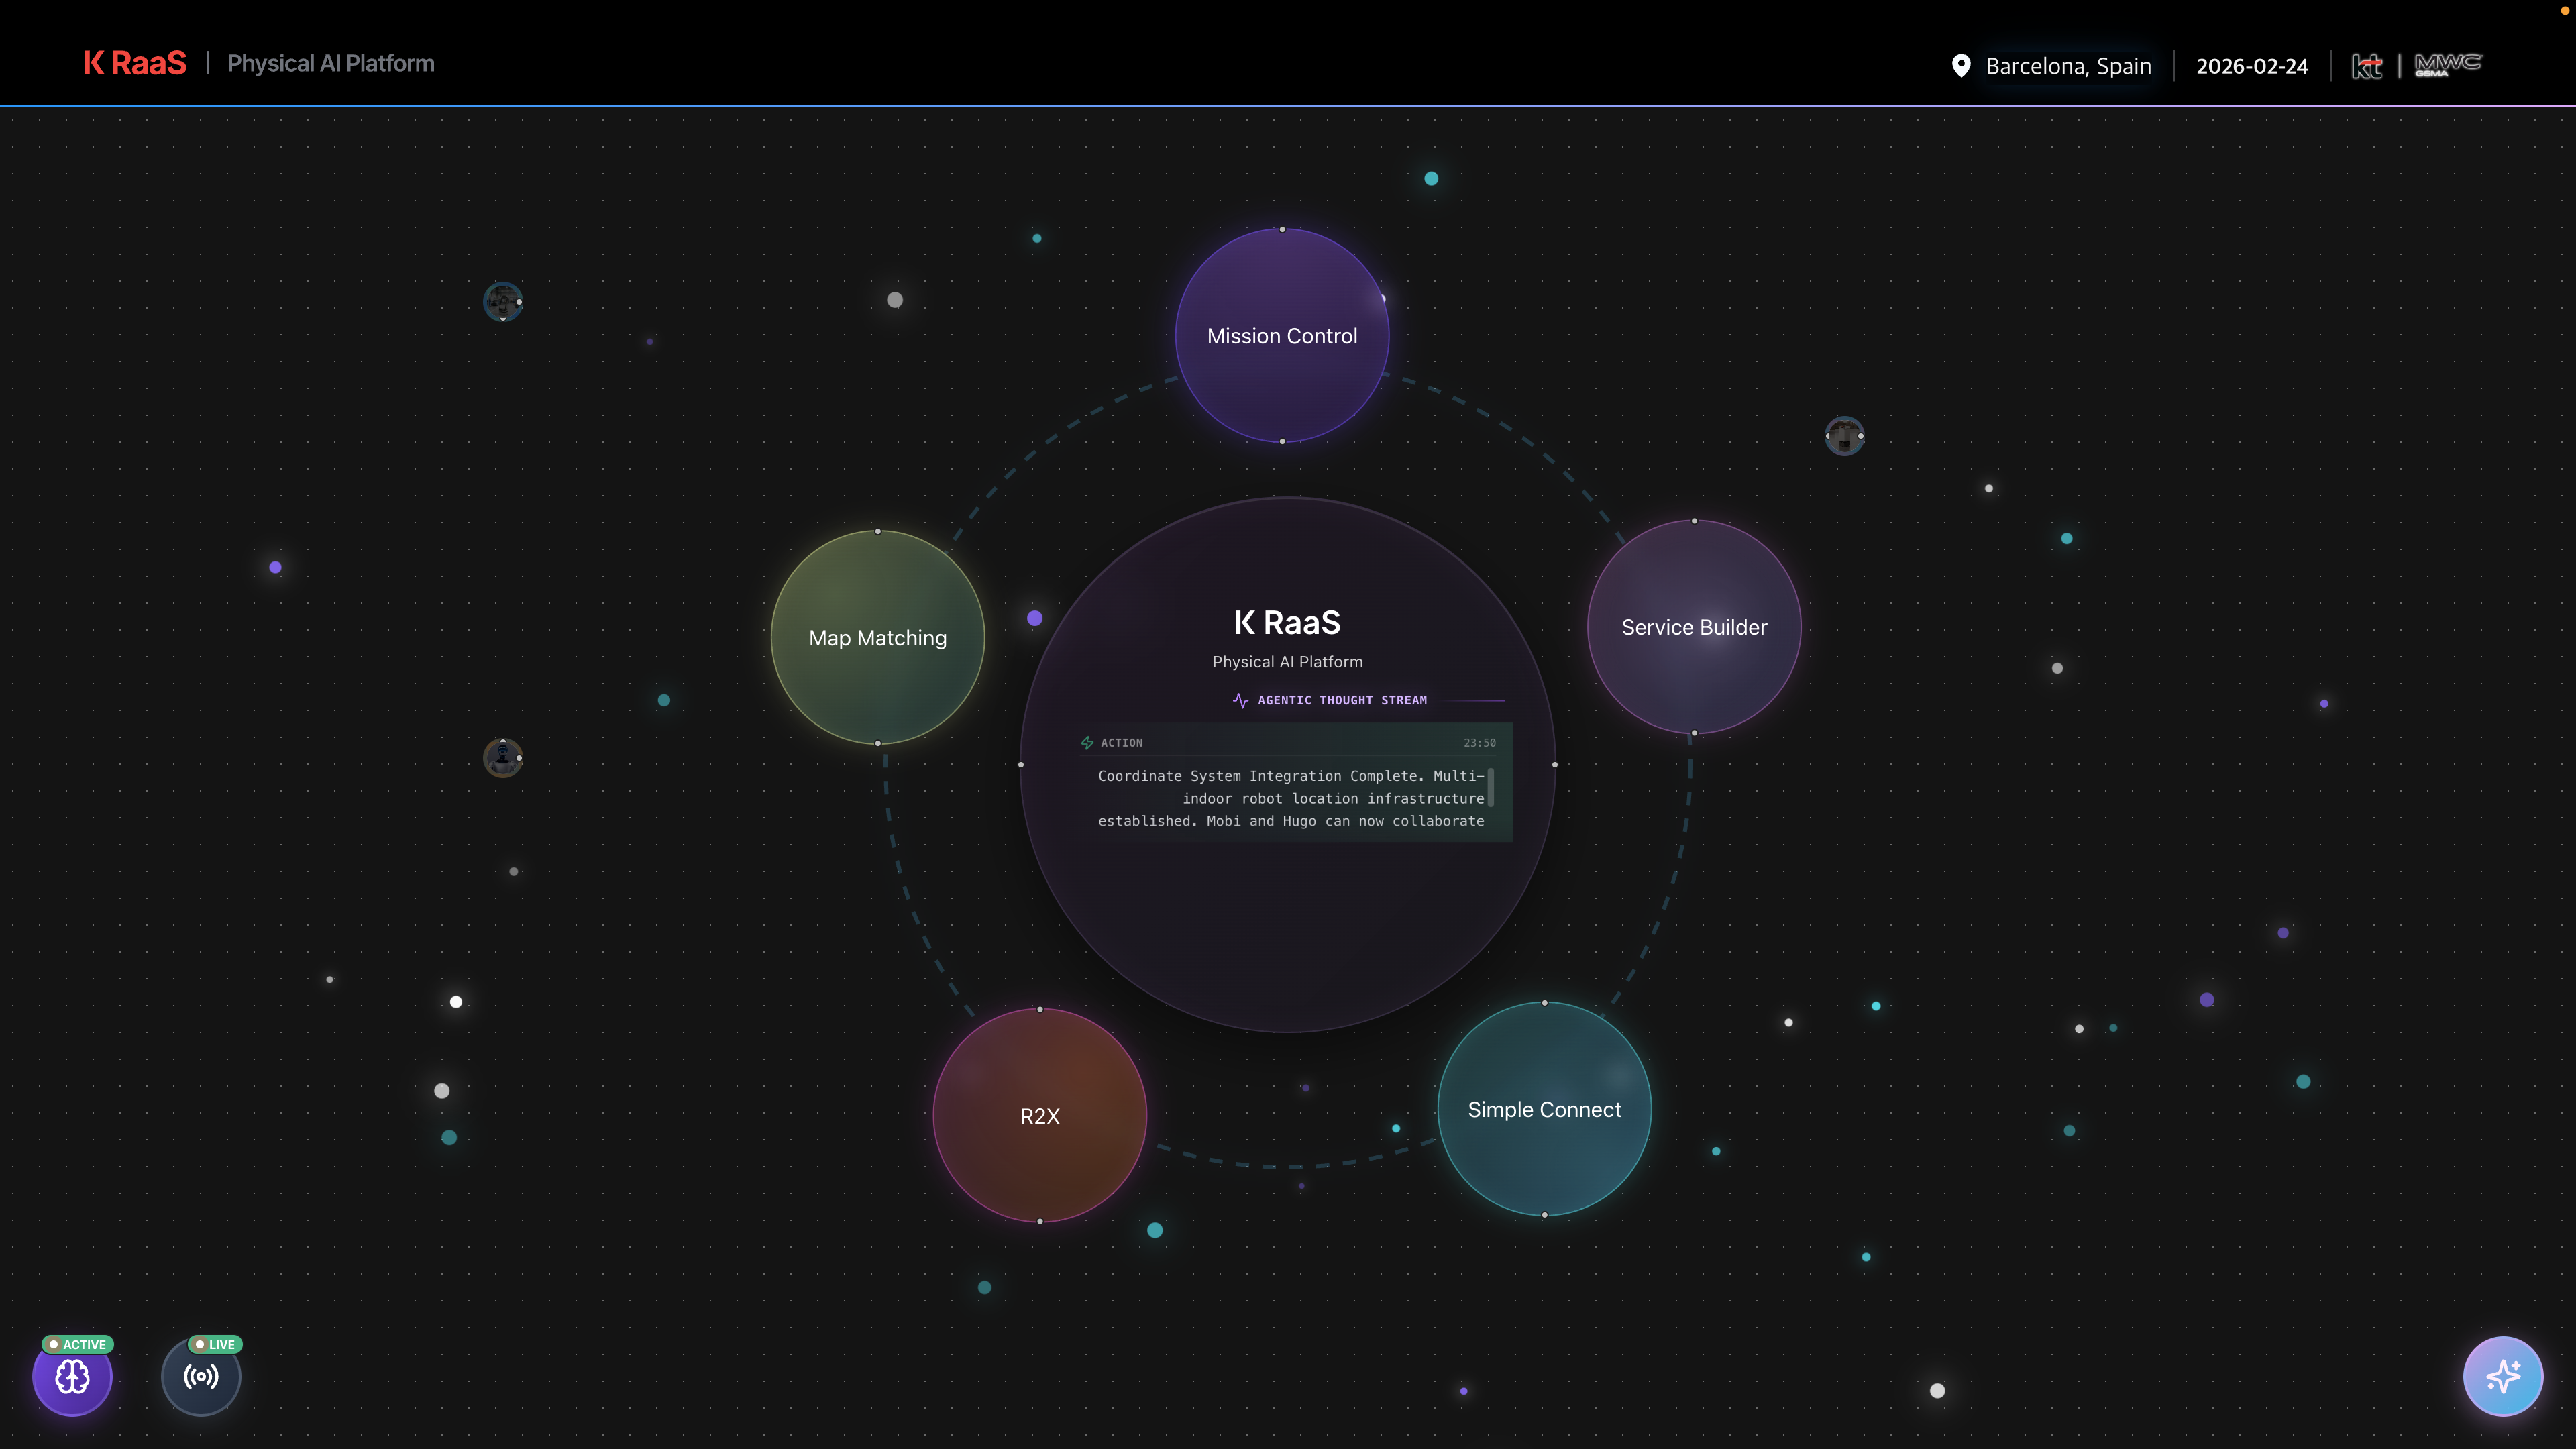Click the K RaaS header logo
Image resolution: width=2576 pixels, height=1449 pixels.
coord(135,63)
